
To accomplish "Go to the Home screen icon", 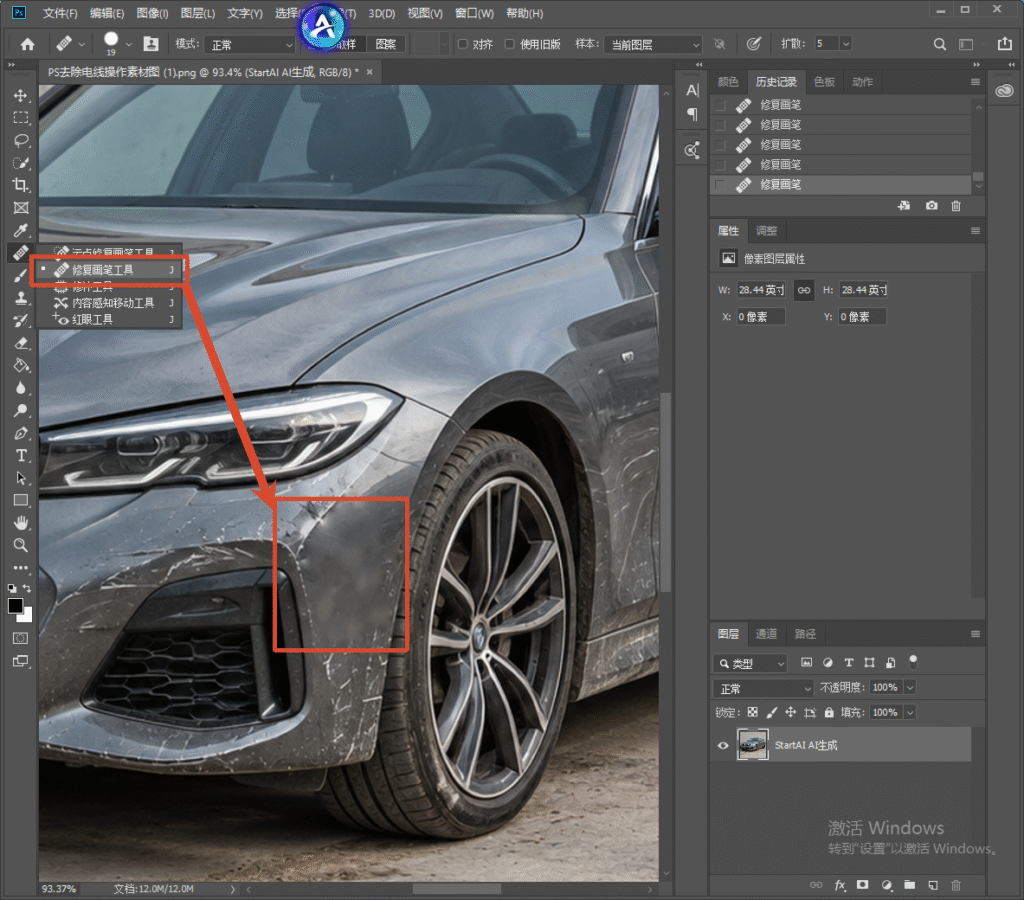I will 27,44.
